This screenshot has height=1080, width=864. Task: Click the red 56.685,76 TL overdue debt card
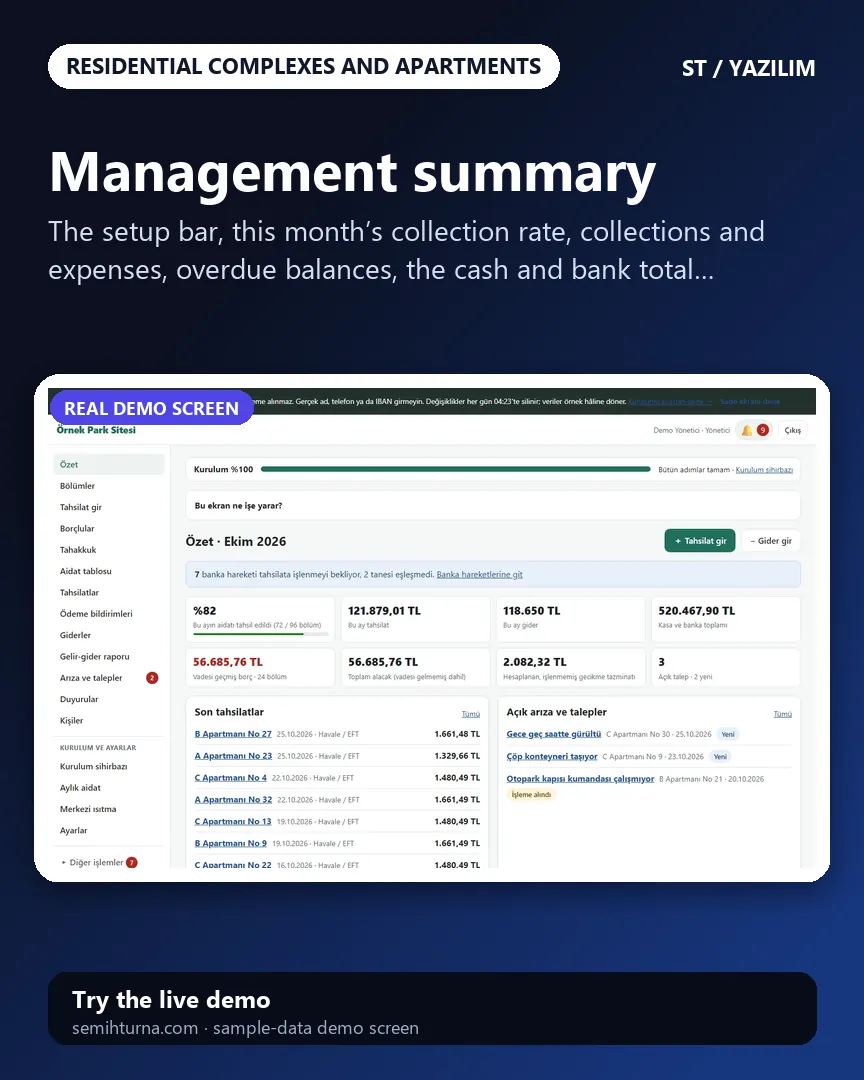pyautogui.click(x=260, y=667)
